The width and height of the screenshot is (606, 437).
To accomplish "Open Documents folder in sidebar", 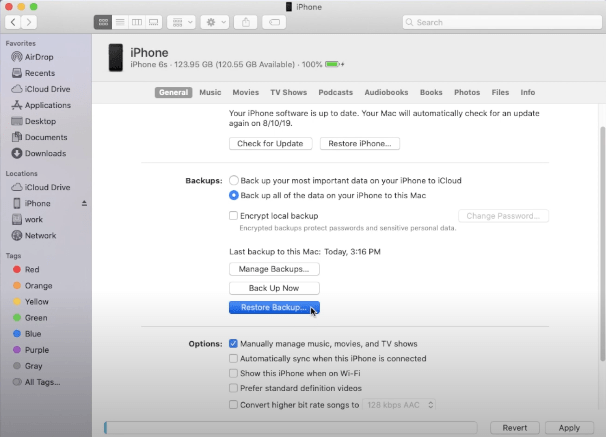I will [x=39, y=137].
